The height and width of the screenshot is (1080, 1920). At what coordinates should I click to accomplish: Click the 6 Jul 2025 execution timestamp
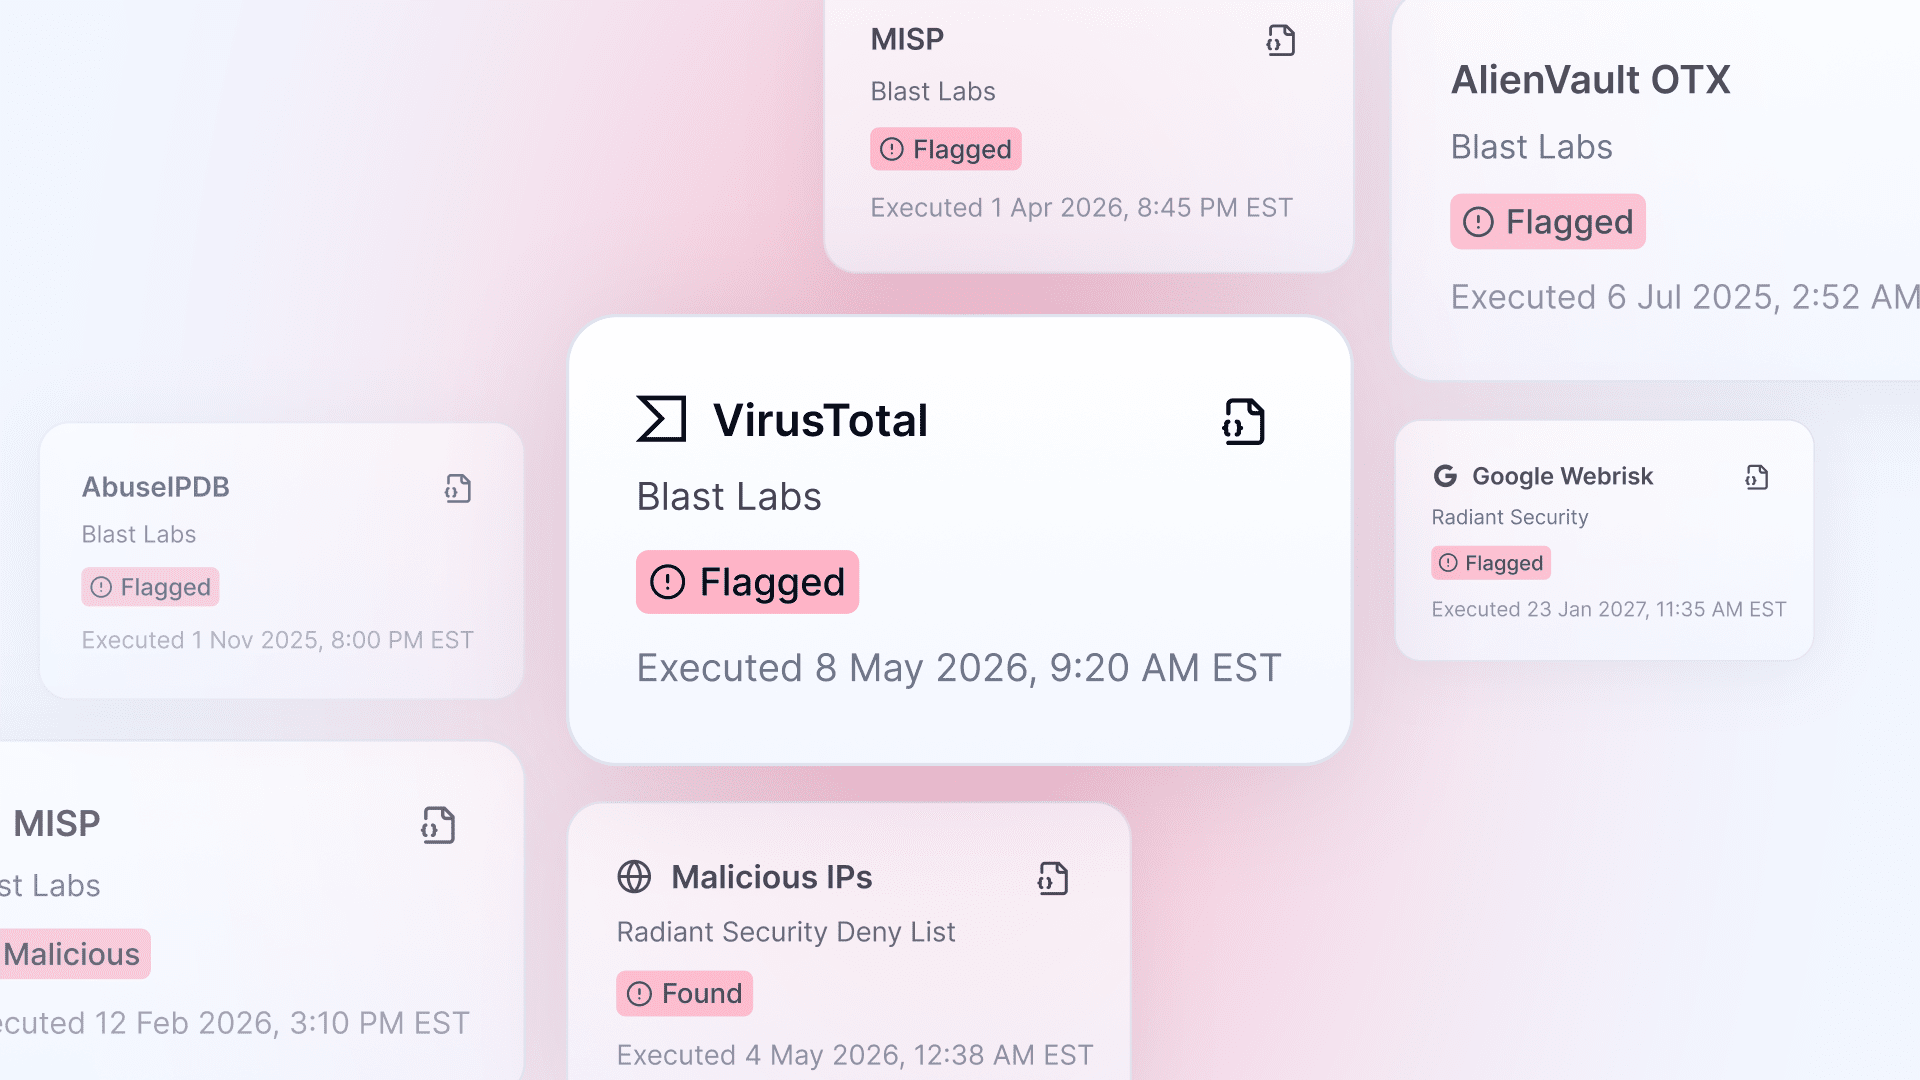(x=1685, y=297)
